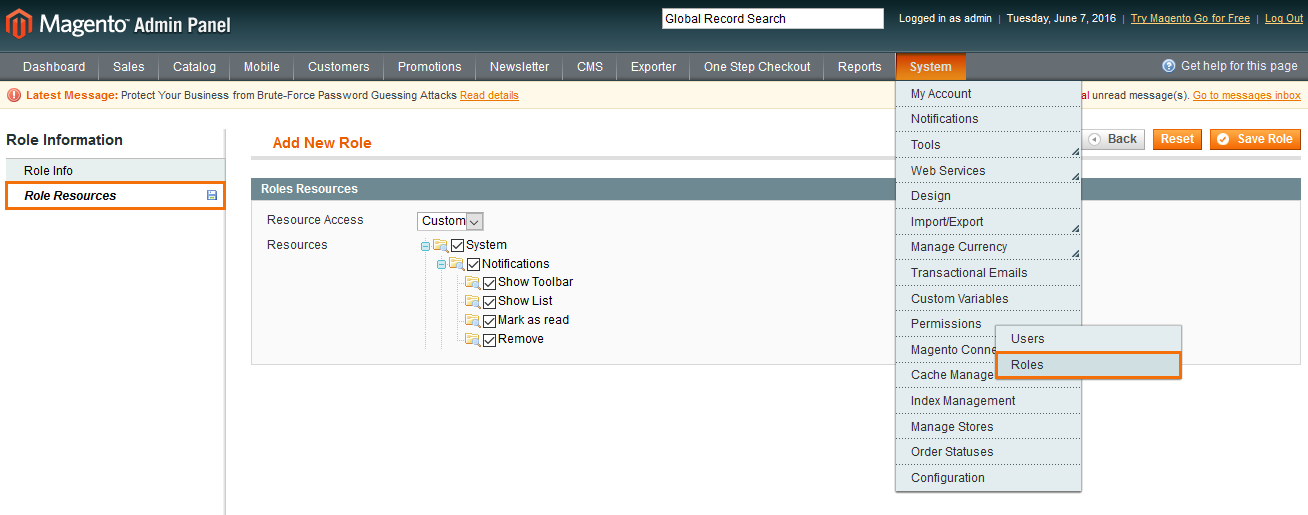Switch to the Role Resources tab

115,196
